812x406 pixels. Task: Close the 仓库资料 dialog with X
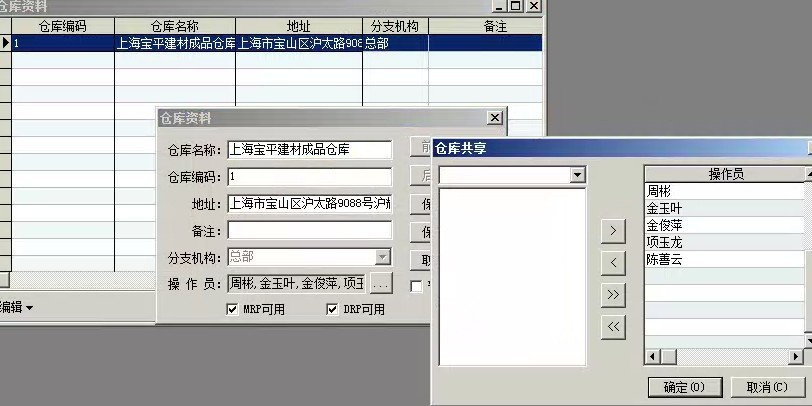coord(494,118)
